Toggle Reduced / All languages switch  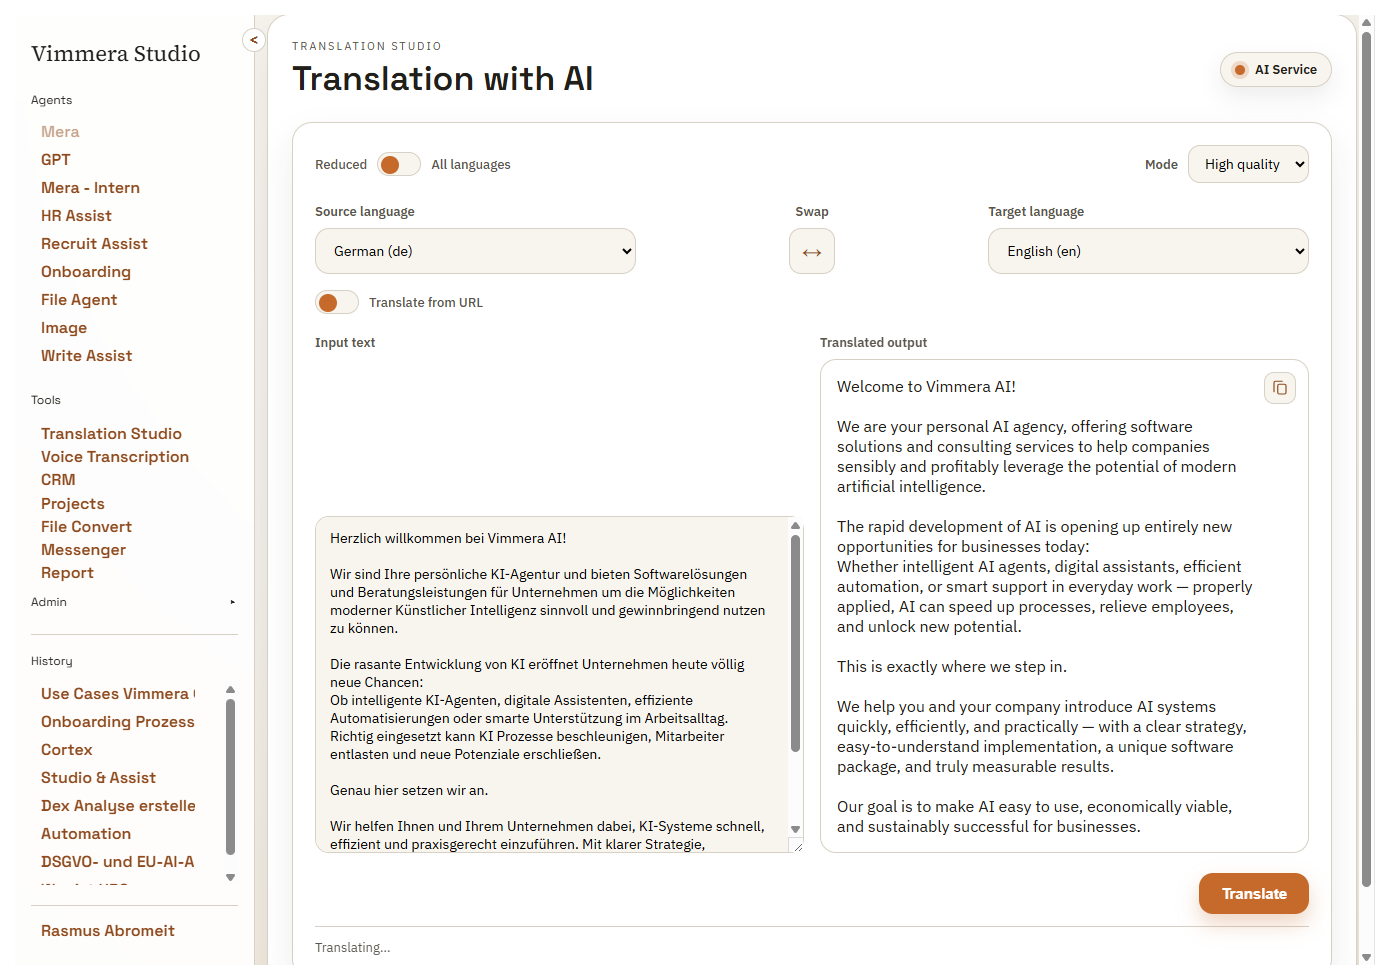tap(399, 165)
